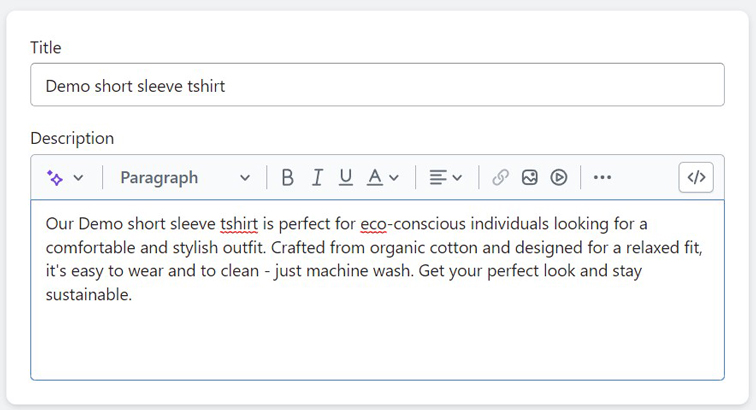Click the text alignment icon
The image size is (756, 410).
pyautogui.click(x=438, y=178)
